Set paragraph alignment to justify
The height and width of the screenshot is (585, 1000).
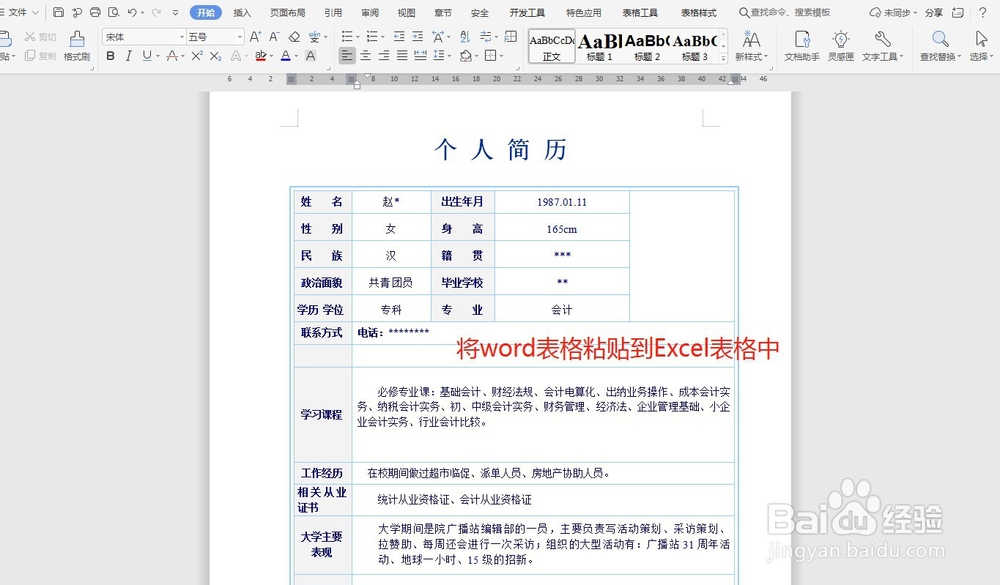[x=402, y=56]
